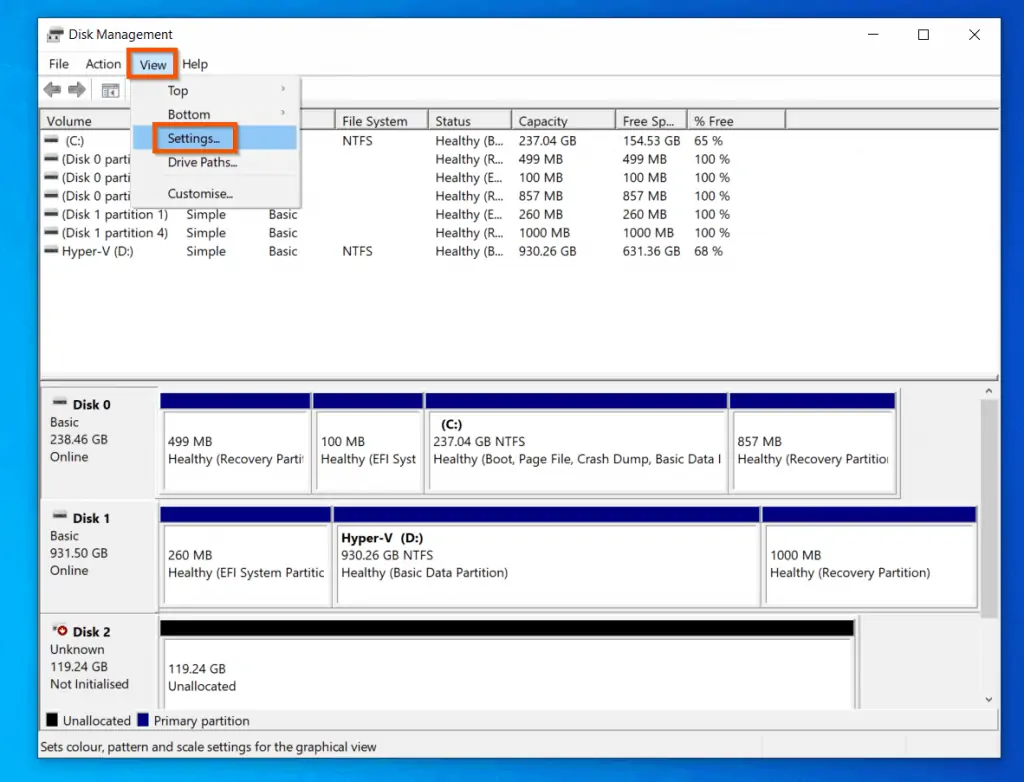This screenshot has height=782, width=1024.
Task: Select the 260 MB EFI System partition block
Action: [x=246, y=557]
